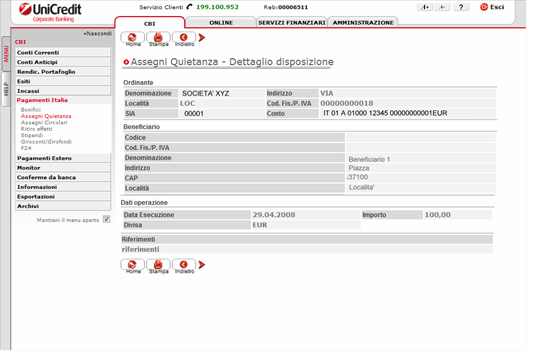Open the SERVIZI FINANZIARI tab

(x=292, y=22)
